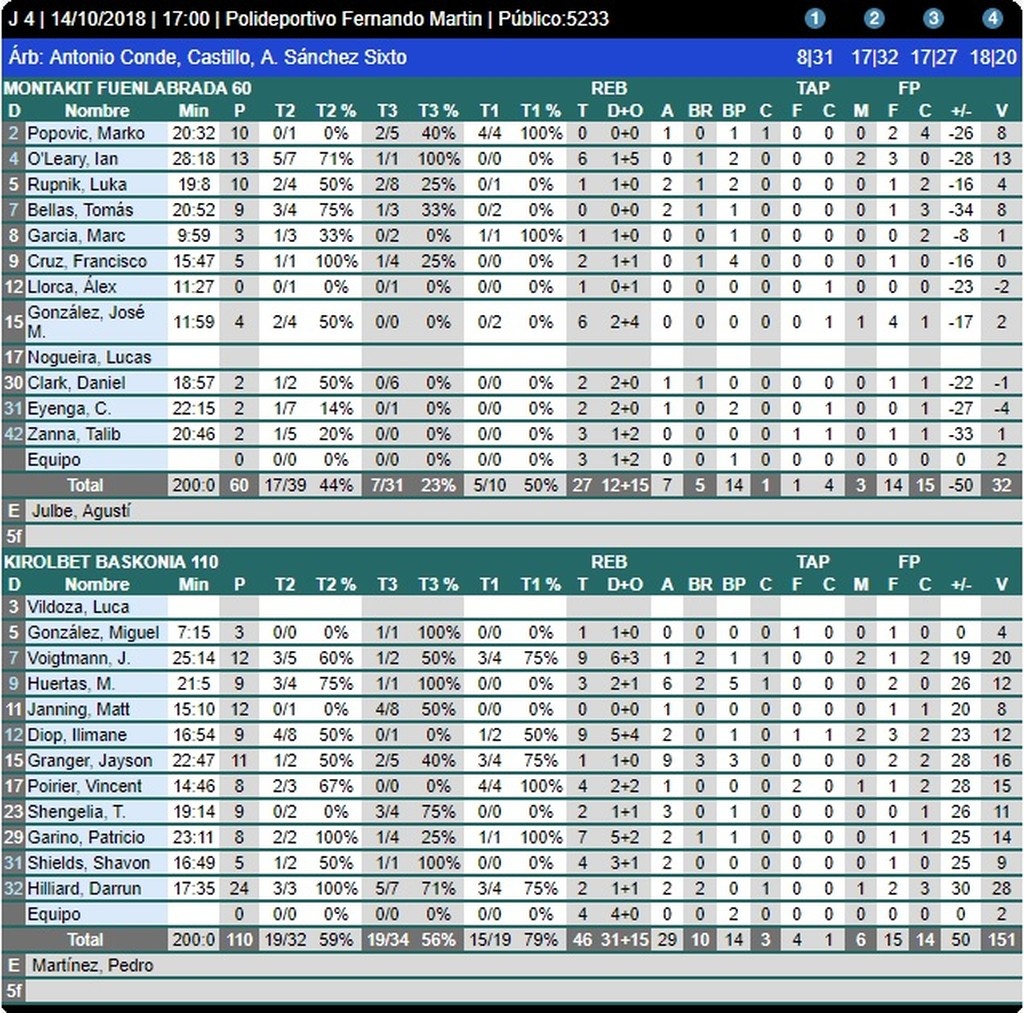Click the referees line Antonio Conde, Castillo
1024x1013 pixels.
208,57
